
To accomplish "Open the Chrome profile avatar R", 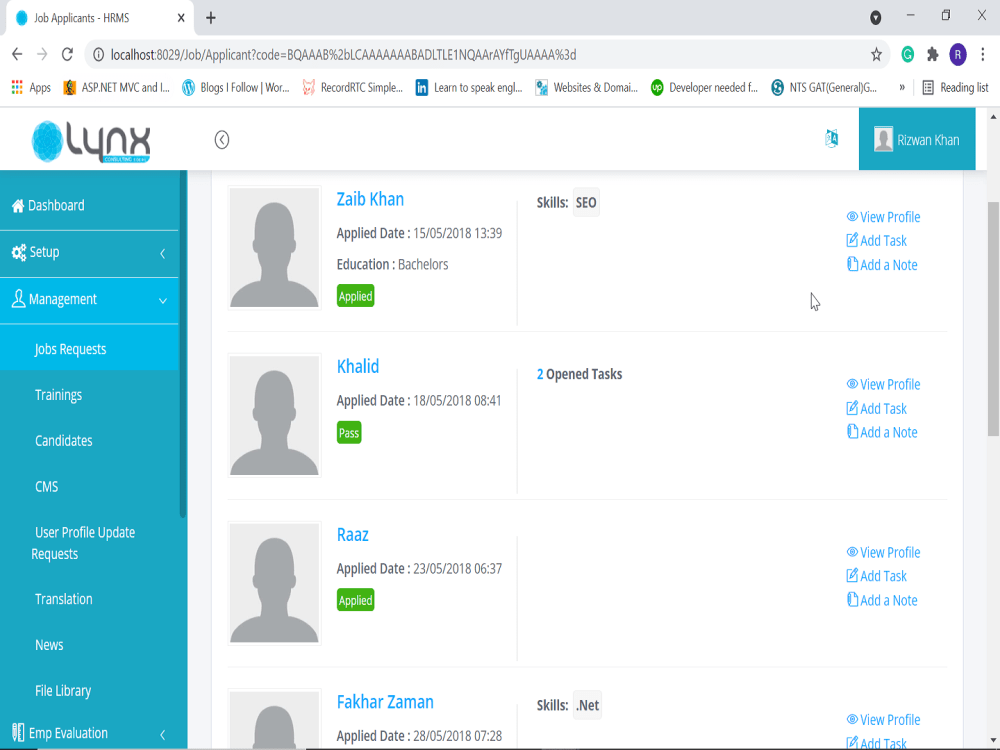I will (x=957, y=55).
